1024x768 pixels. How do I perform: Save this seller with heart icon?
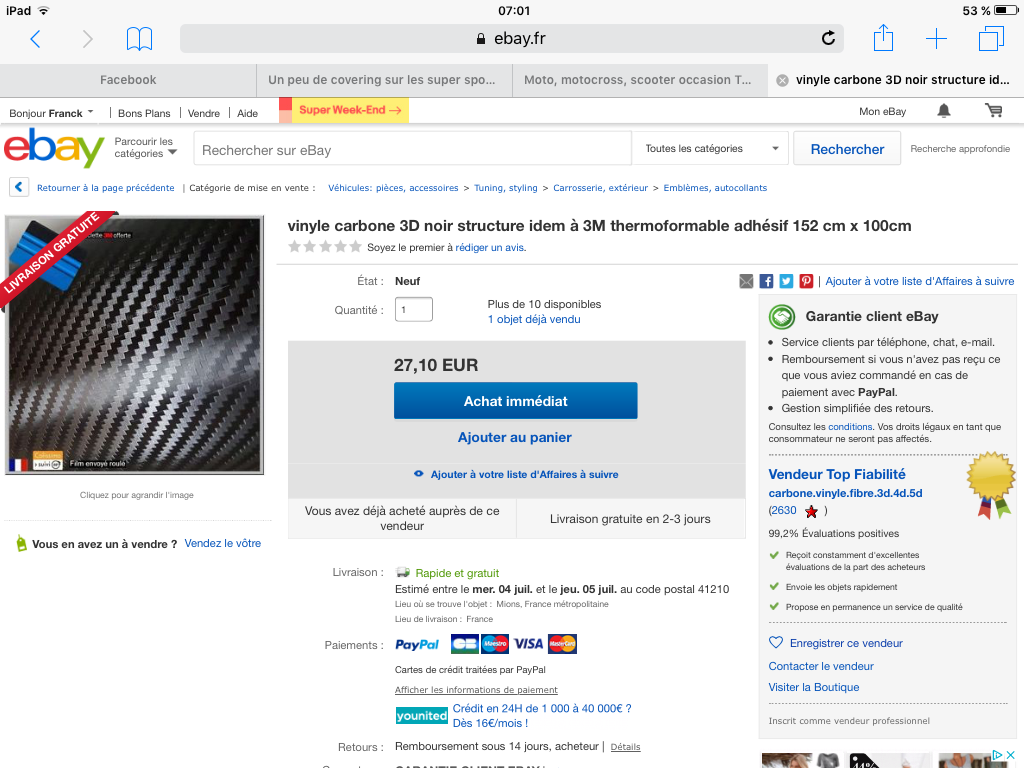point(776,643)
